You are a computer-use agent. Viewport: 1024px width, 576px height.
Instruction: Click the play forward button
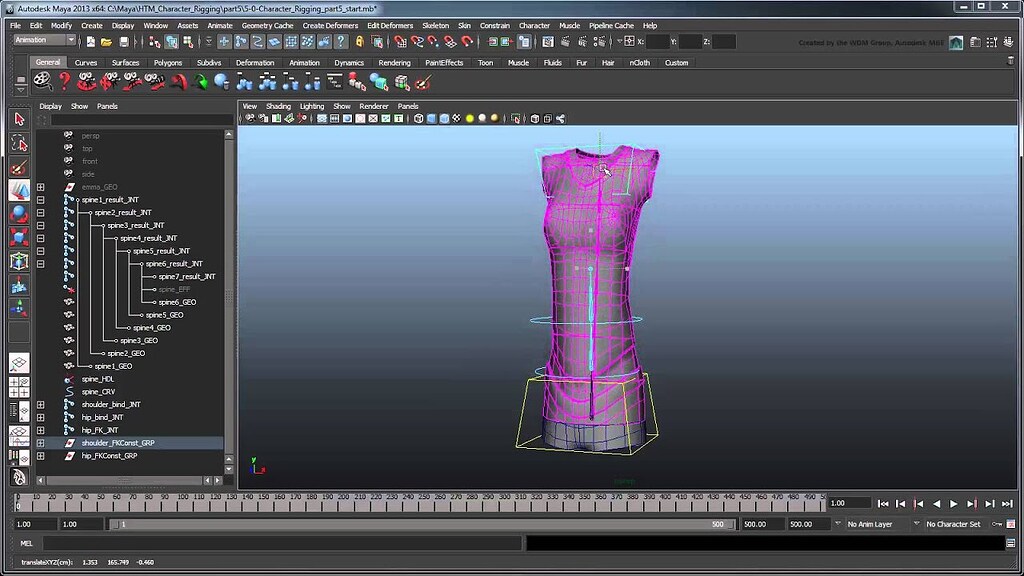click(953, 504)
